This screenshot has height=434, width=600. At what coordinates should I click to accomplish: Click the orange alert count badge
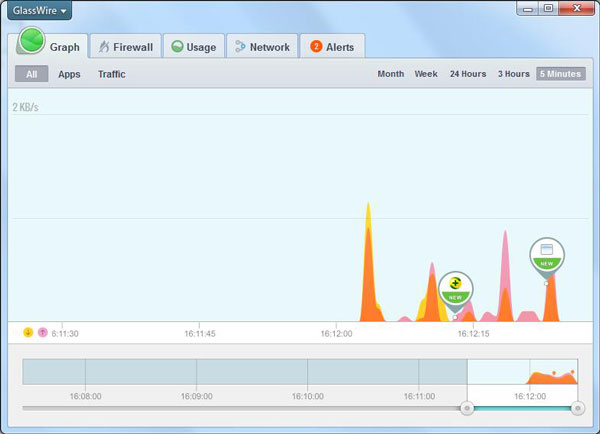[x=316, y=46]
